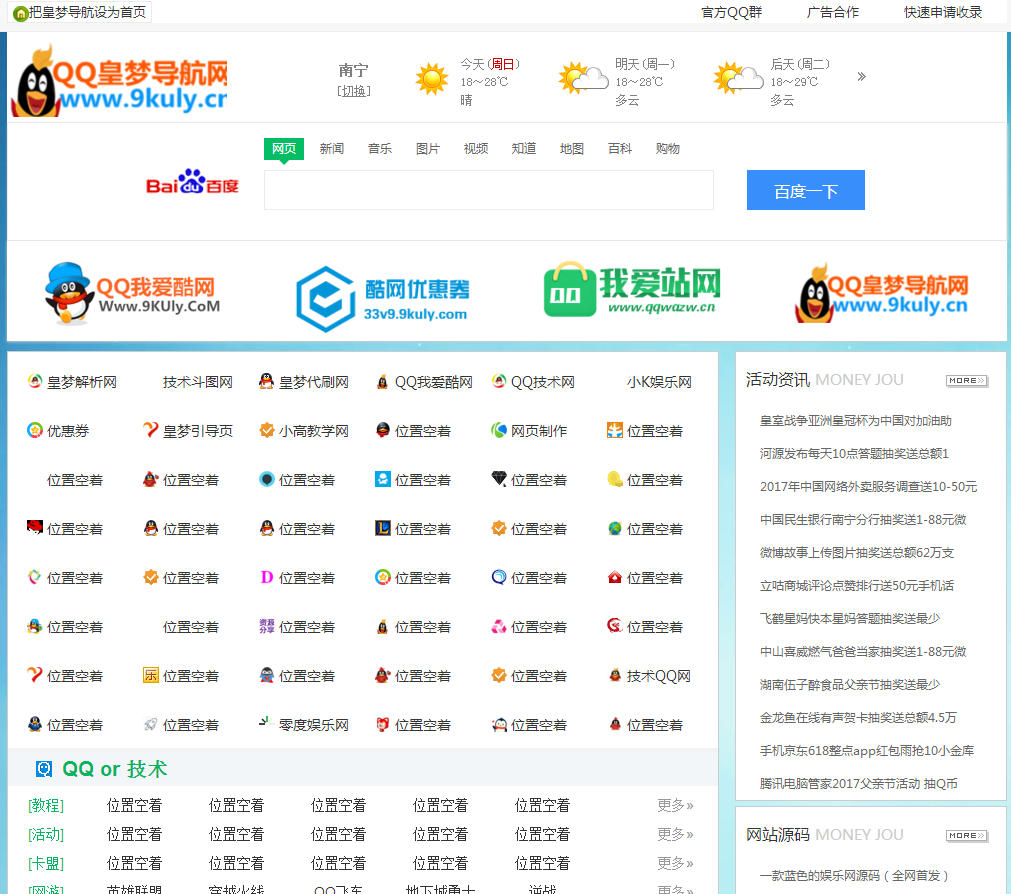Open the 快速申请收录 link
Screen dimensions: 1011x894
(943, 13)
